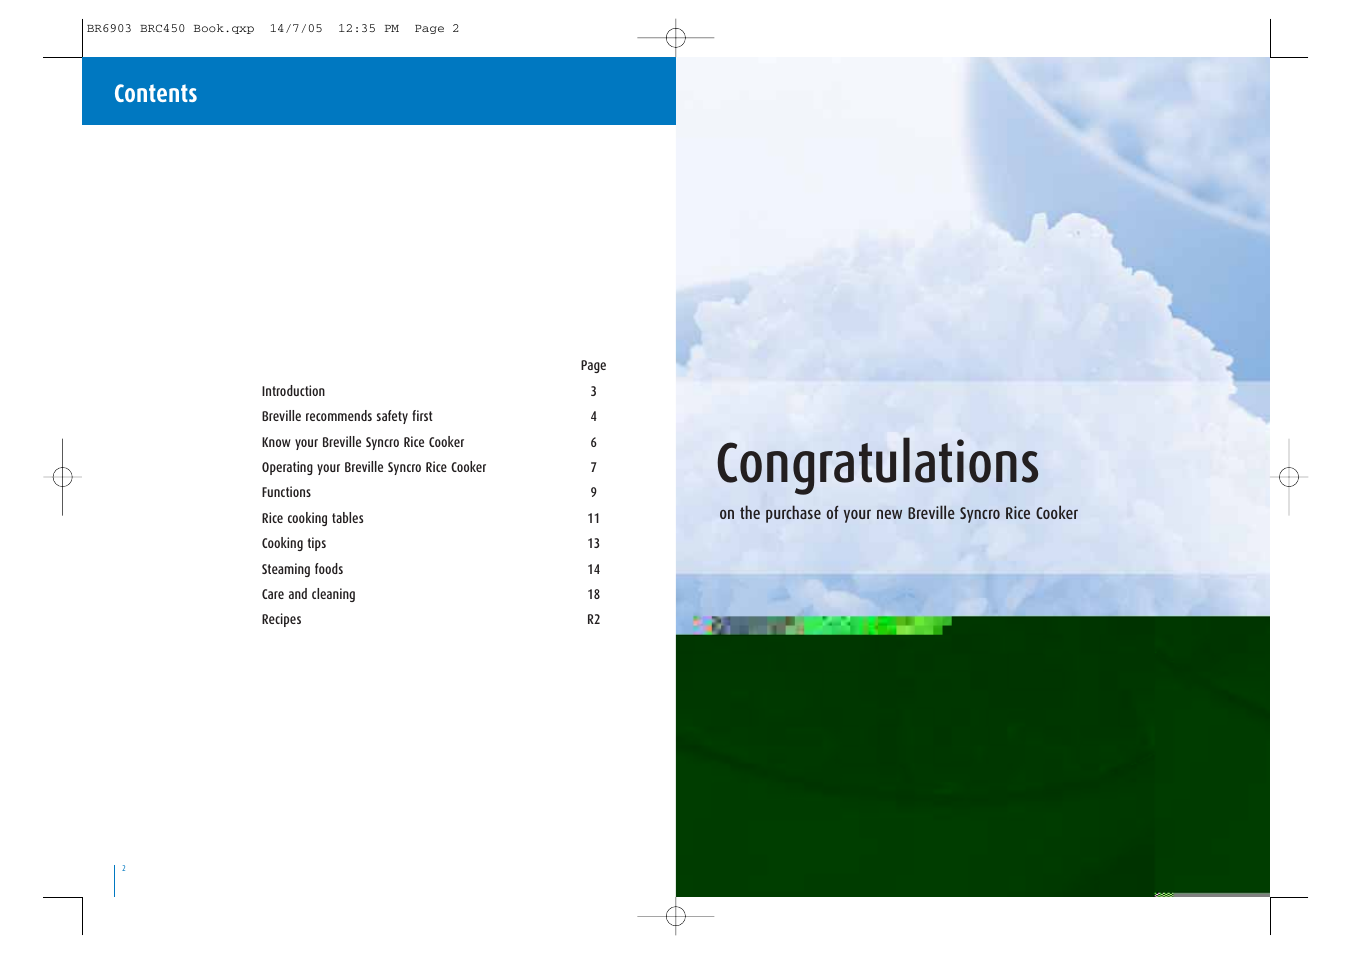Click the bottom center registration crosshair mark
The width and height of the screenshot is (1351, 954).
pyautogui.click(x=676, y=915)
